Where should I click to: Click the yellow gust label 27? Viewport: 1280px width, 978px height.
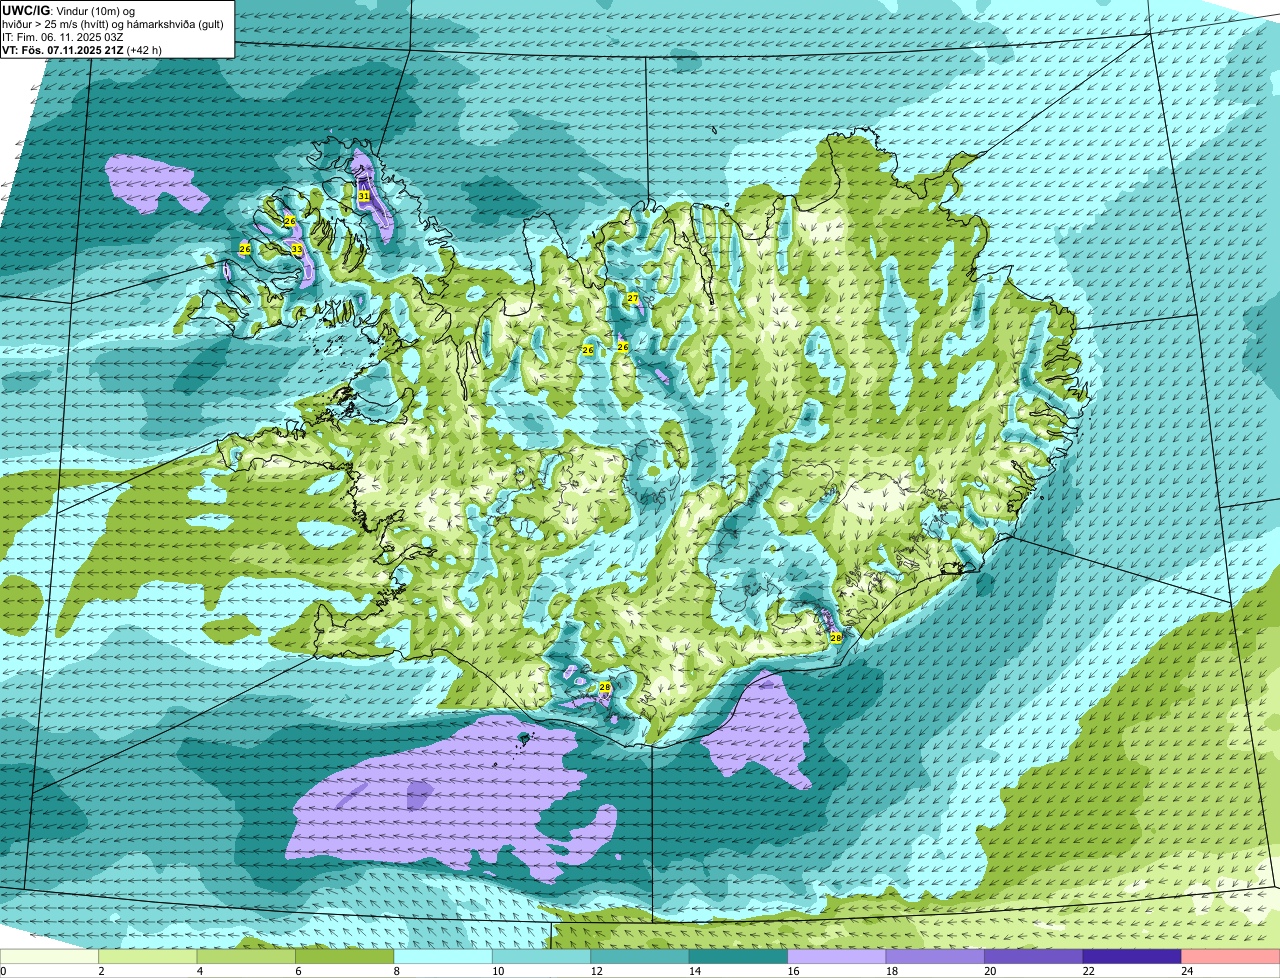[632, 298]
